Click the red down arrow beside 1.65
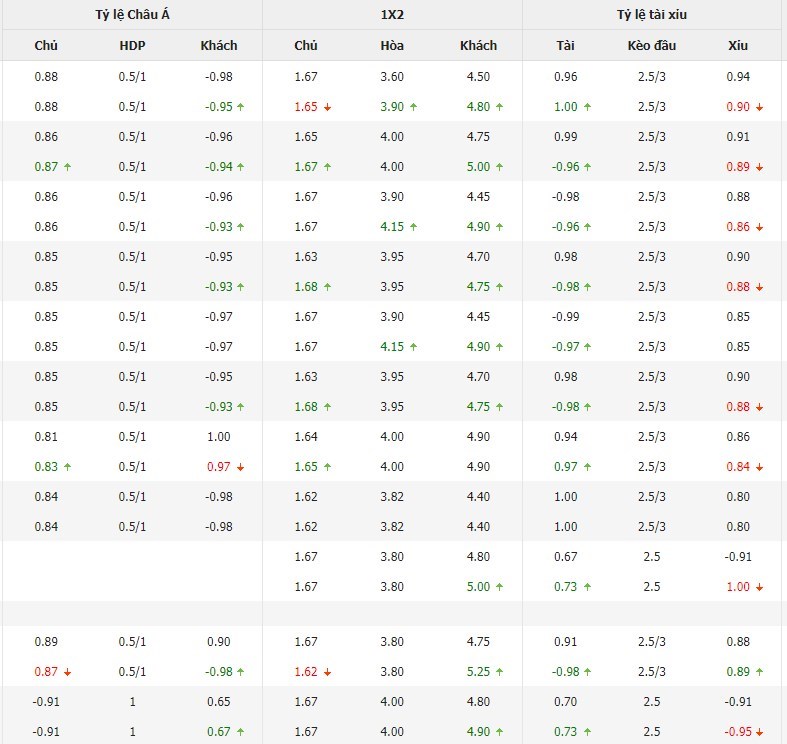This screenshot has height=744, width=787. coord(327,107)
